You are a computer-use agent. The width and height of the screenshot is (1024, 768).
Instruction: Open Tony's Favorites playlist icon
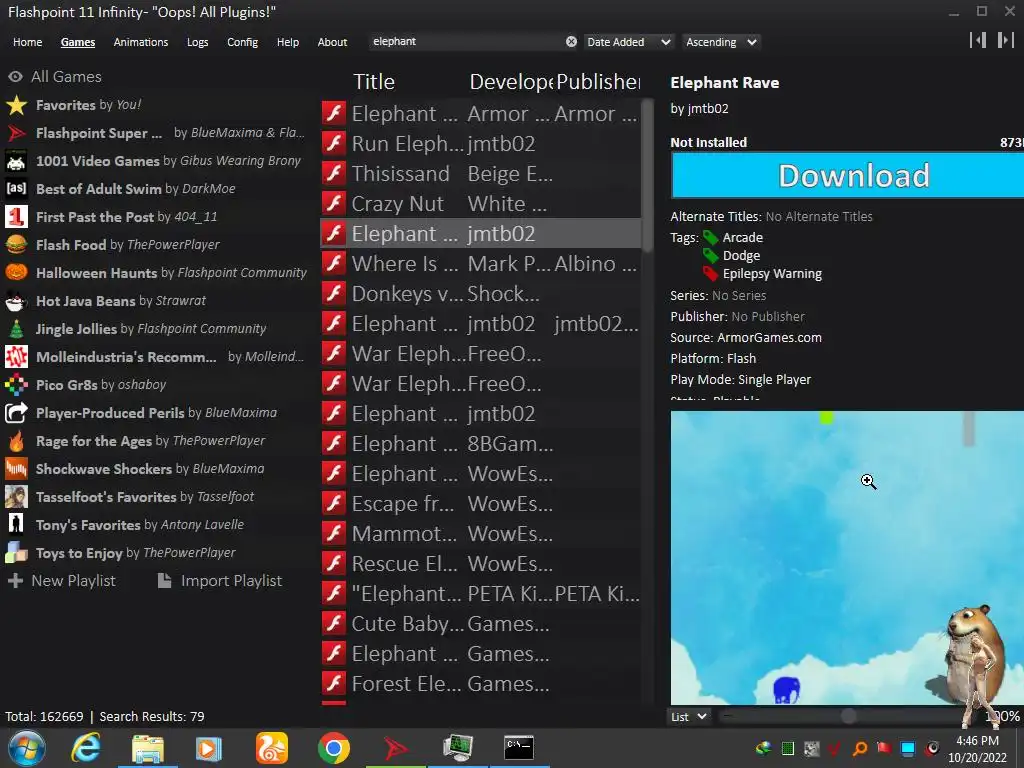16,525
